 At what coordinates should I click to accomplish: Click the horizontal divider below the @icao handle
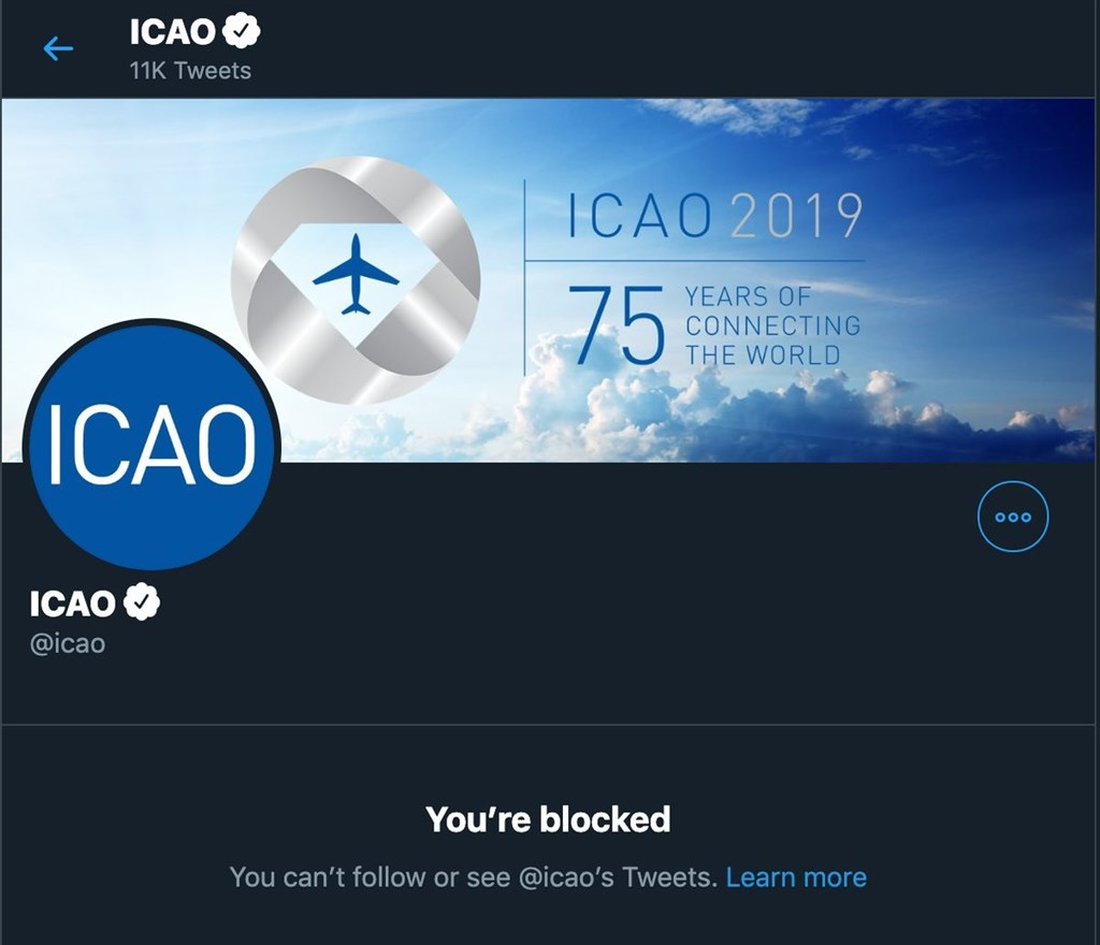550,724
